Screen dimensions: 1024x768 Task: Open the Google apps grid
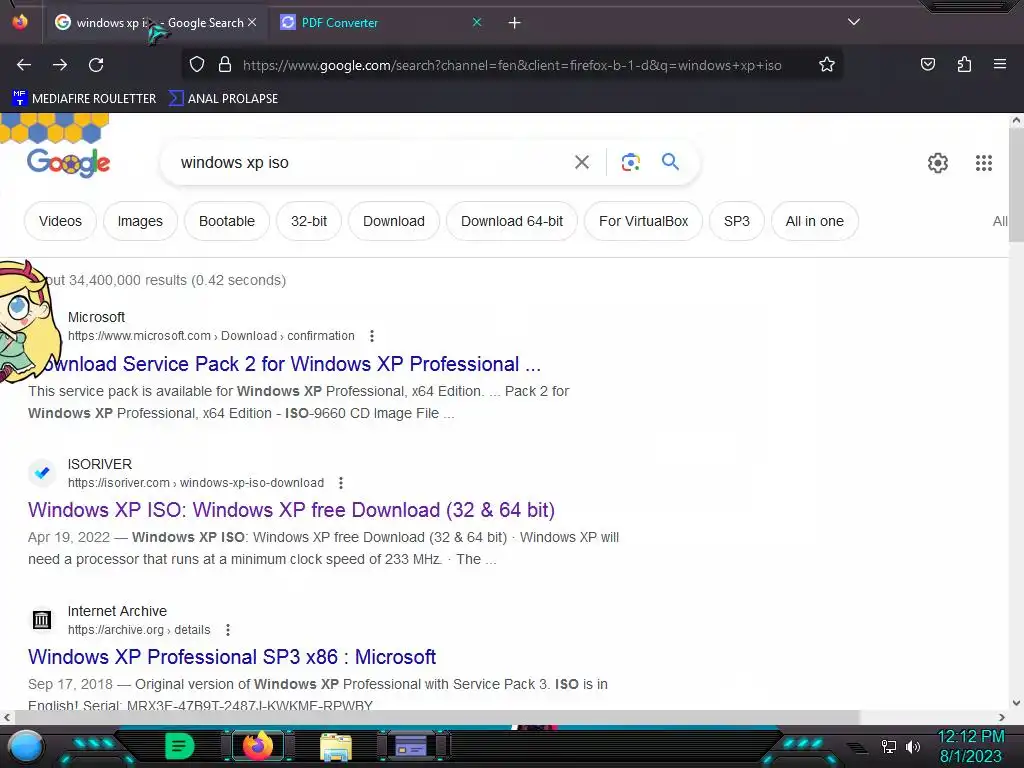point(984,163)
